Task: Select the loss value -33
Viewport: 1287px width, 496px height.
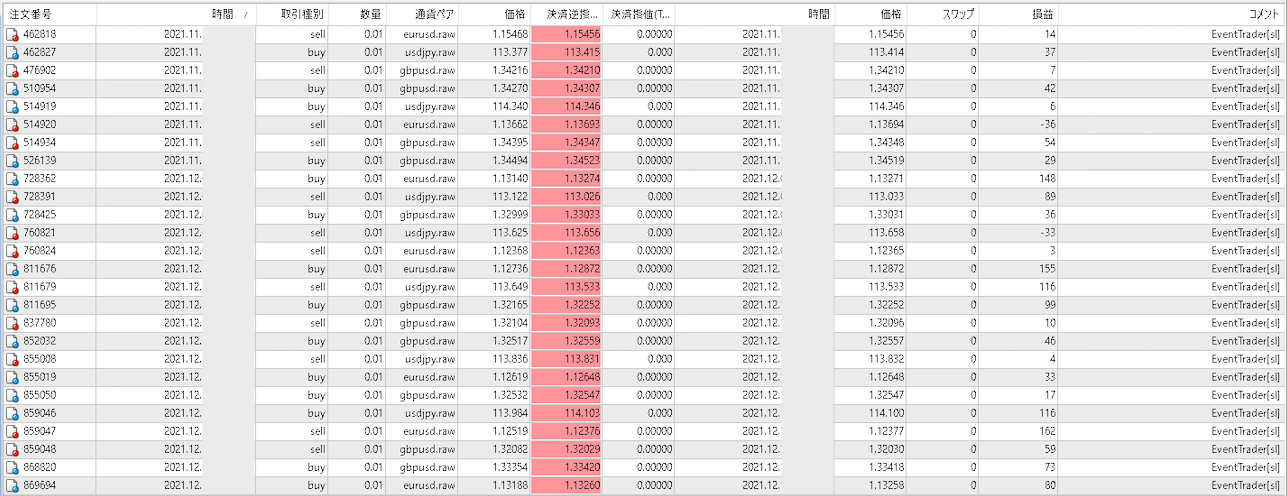Action: [1048, 232]
